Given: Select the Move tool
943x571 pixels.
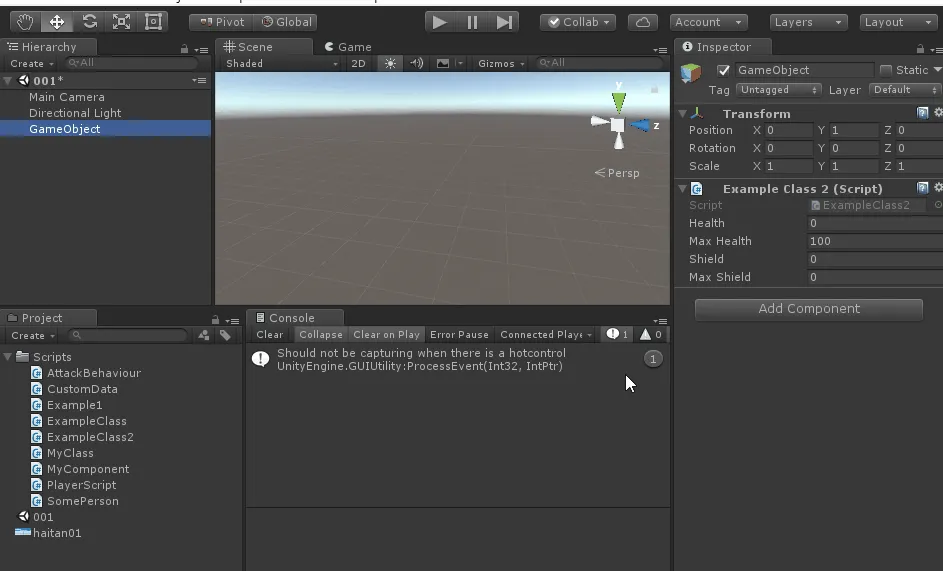Looking at the screenshot, I should coord(57,22).
